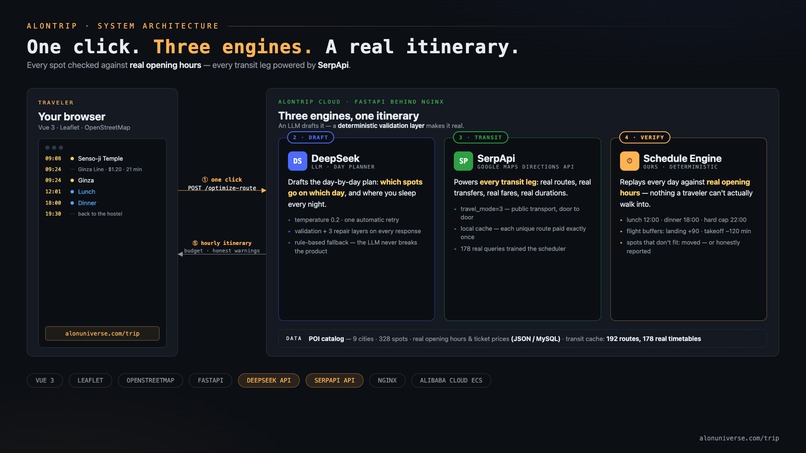Click the Schedule Engine clock icon

[x=629, y=161]
